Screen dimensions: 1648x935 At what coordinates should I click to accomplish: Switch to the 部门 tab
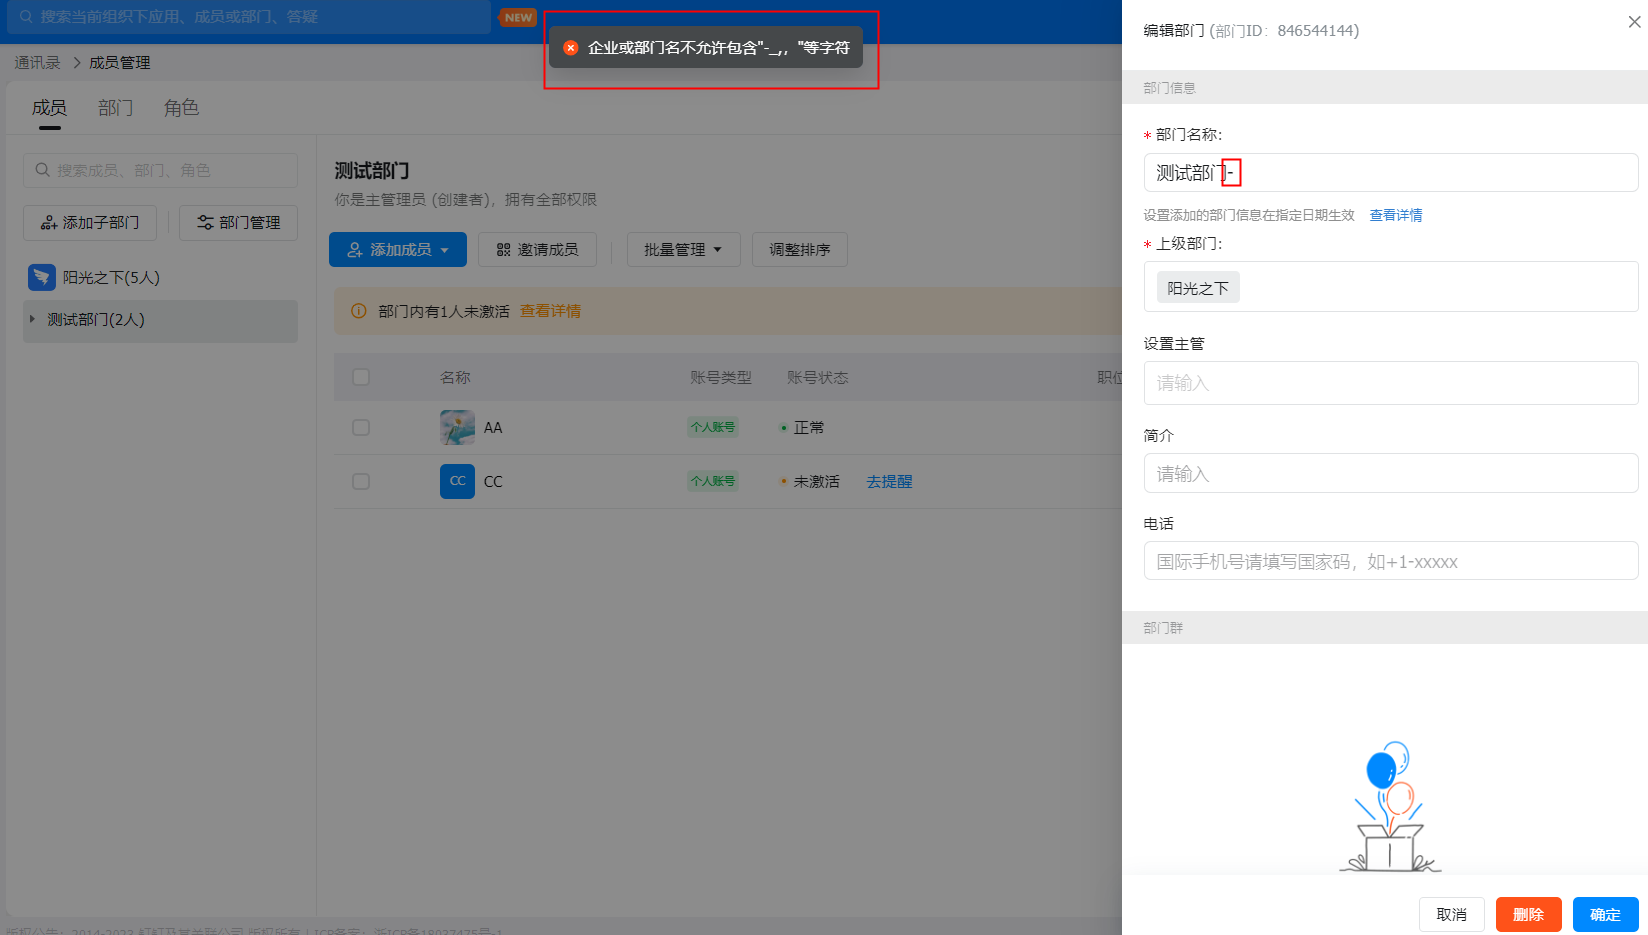click(x=115, y=108)
